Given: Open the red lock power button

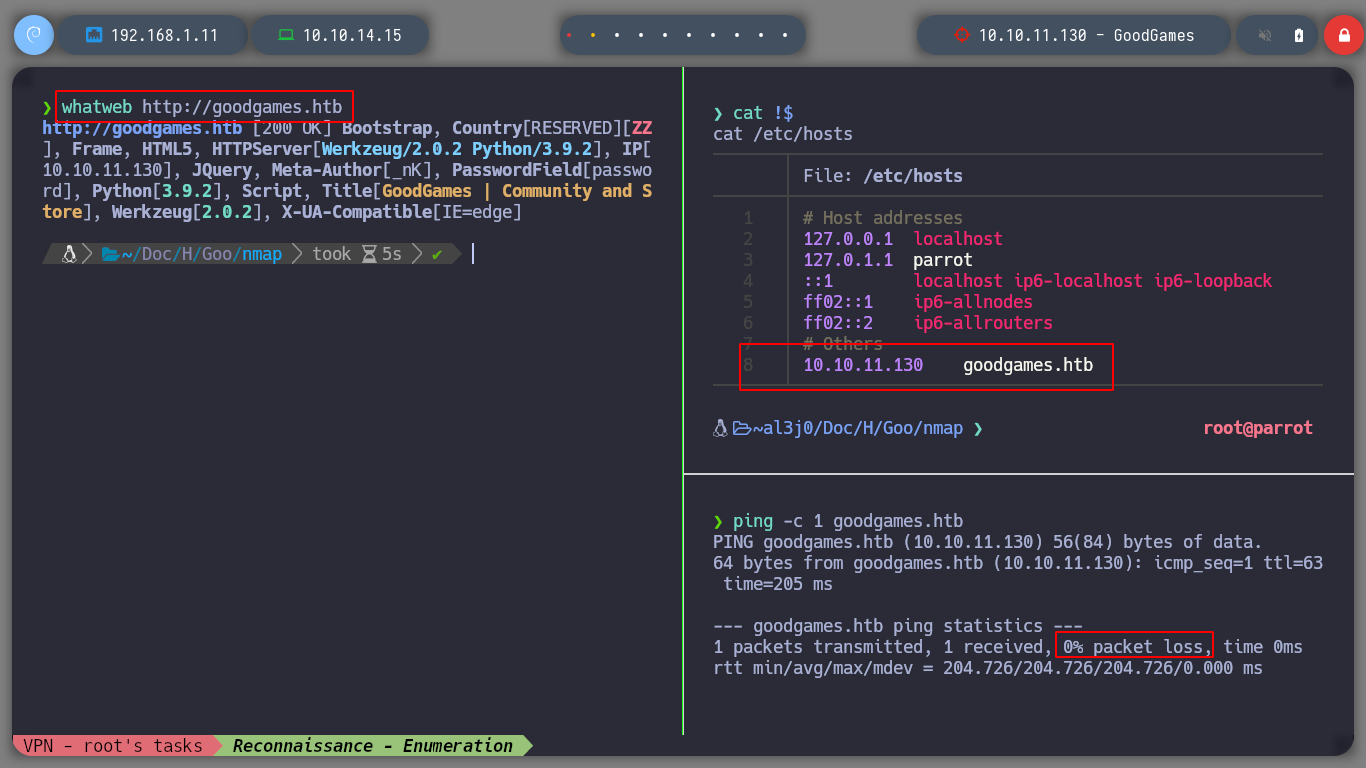Looking at the screenshot, I should point(1344,35).
